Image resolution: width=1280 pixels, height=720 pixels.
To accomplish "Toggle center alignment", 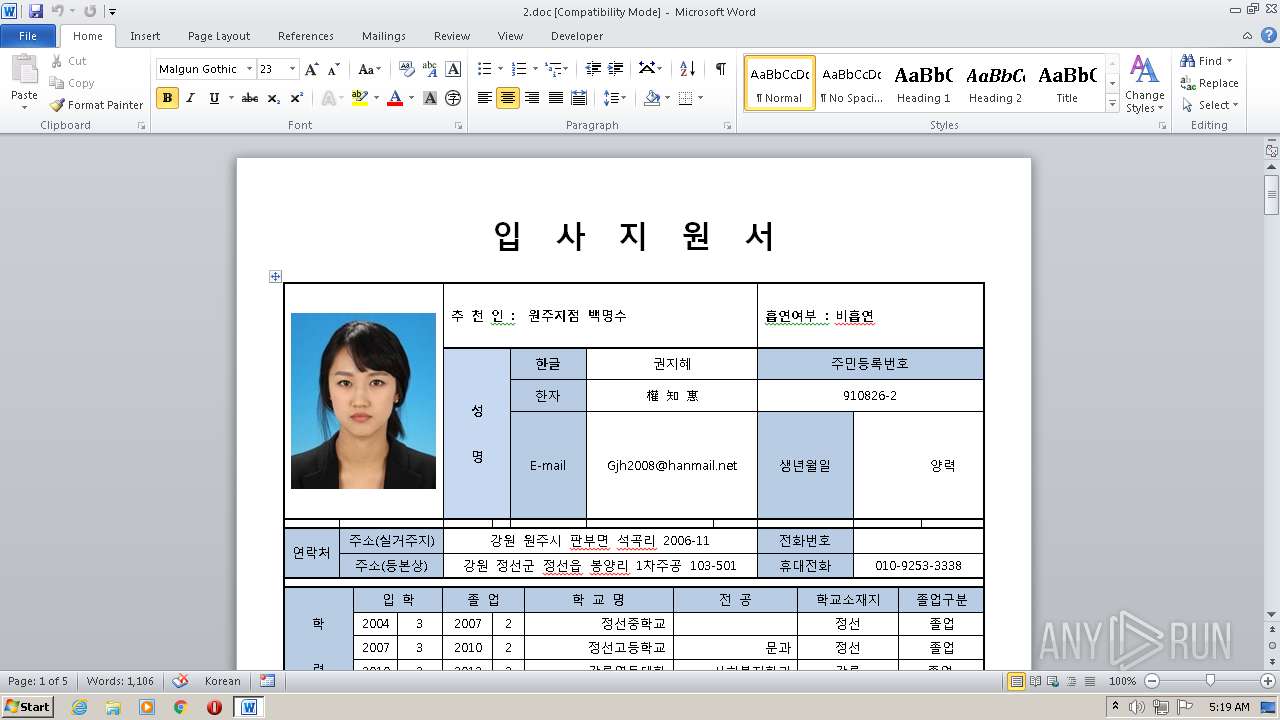I will click(x=508, y=98).
